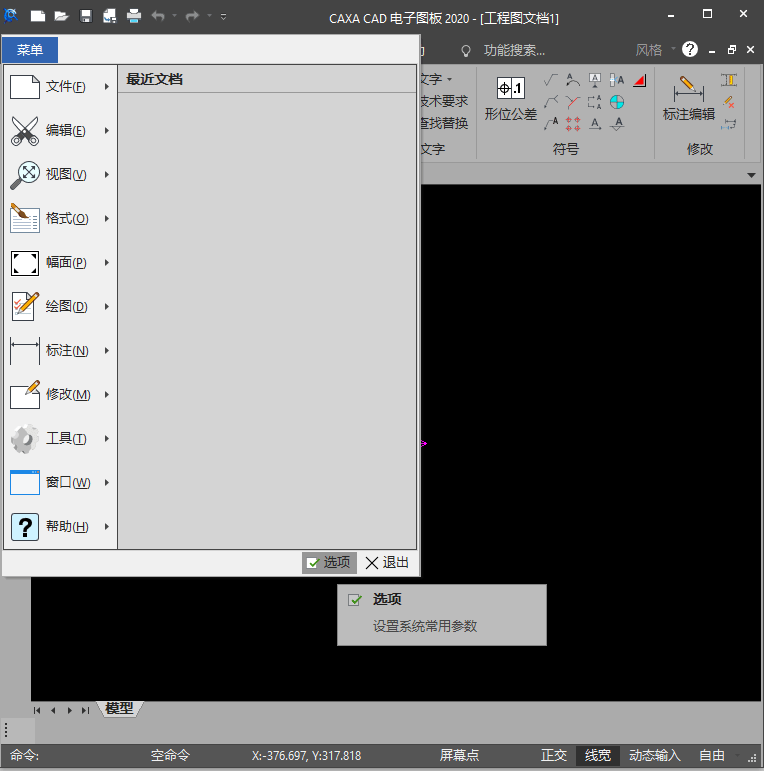Click the 屏幕点 status bar entry

(x=459, y=755)
